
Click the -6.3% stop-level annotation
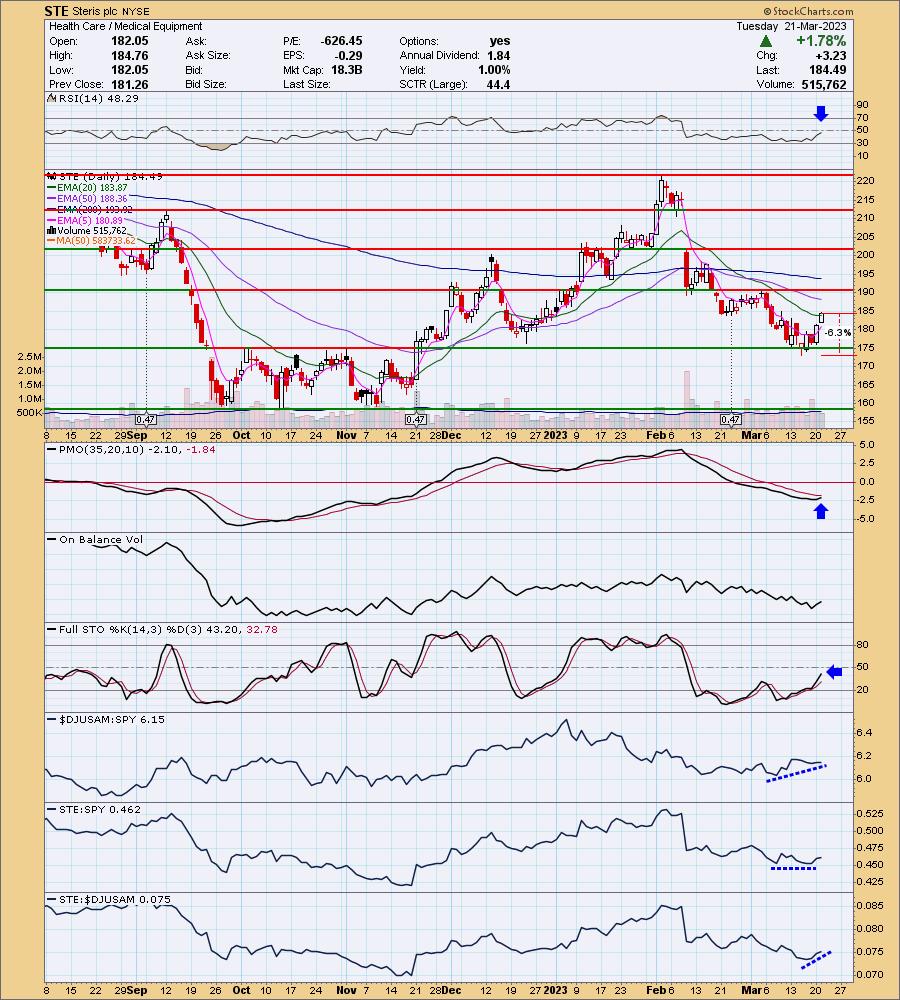click(x=837, y=333)
